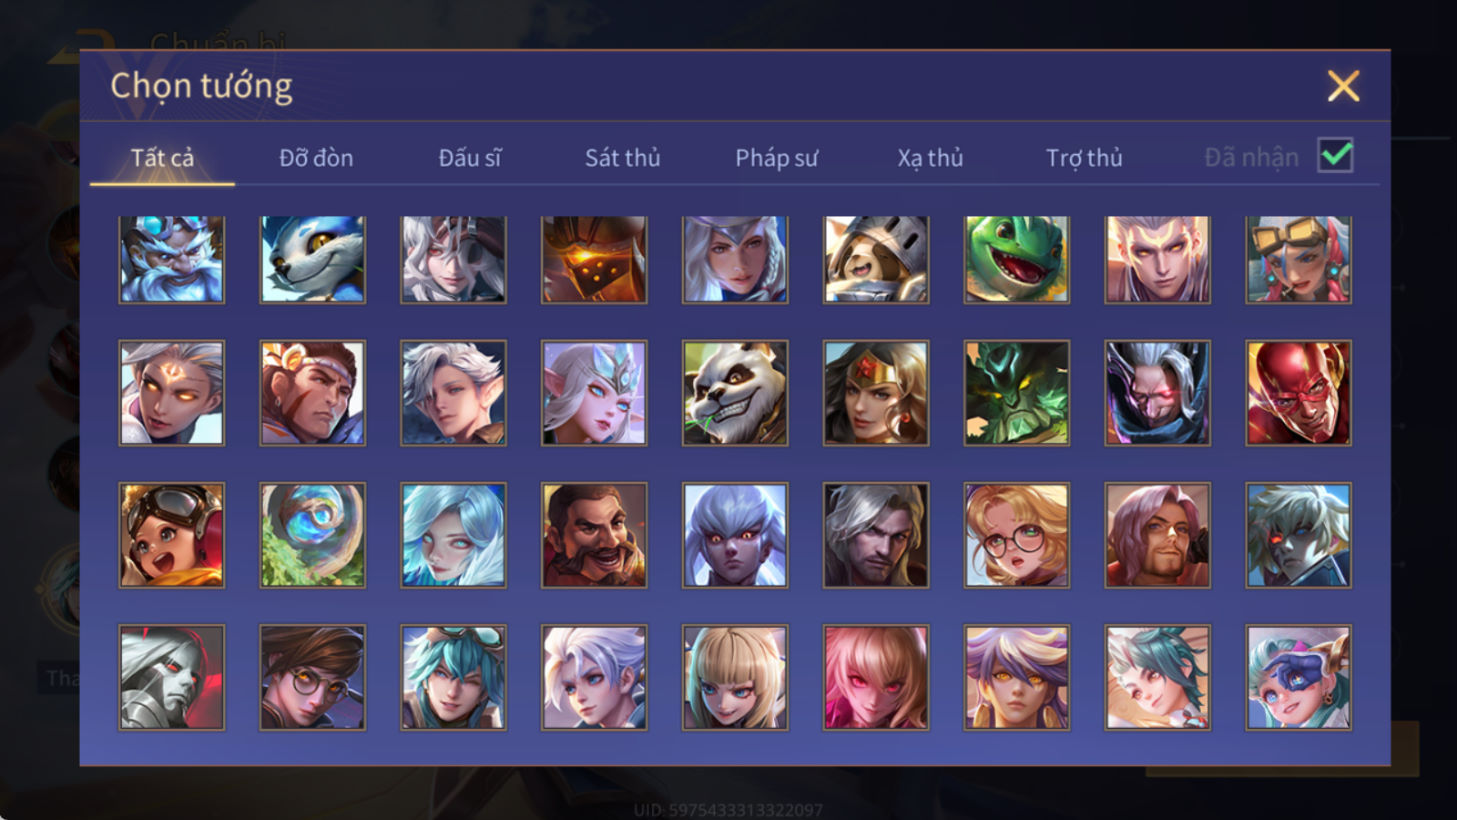Choose the mustached brown-haired man hero

[x=594, y=535]
